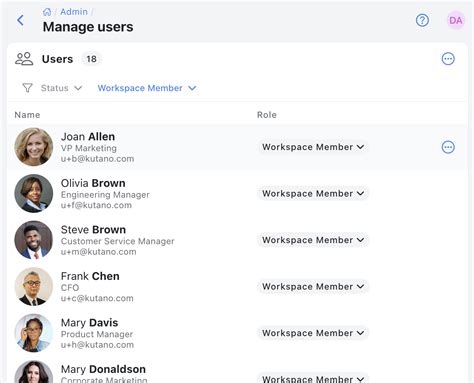Click Frank Chen's profile photo
This screenshot has height=383, width=474.
point(34,286)
